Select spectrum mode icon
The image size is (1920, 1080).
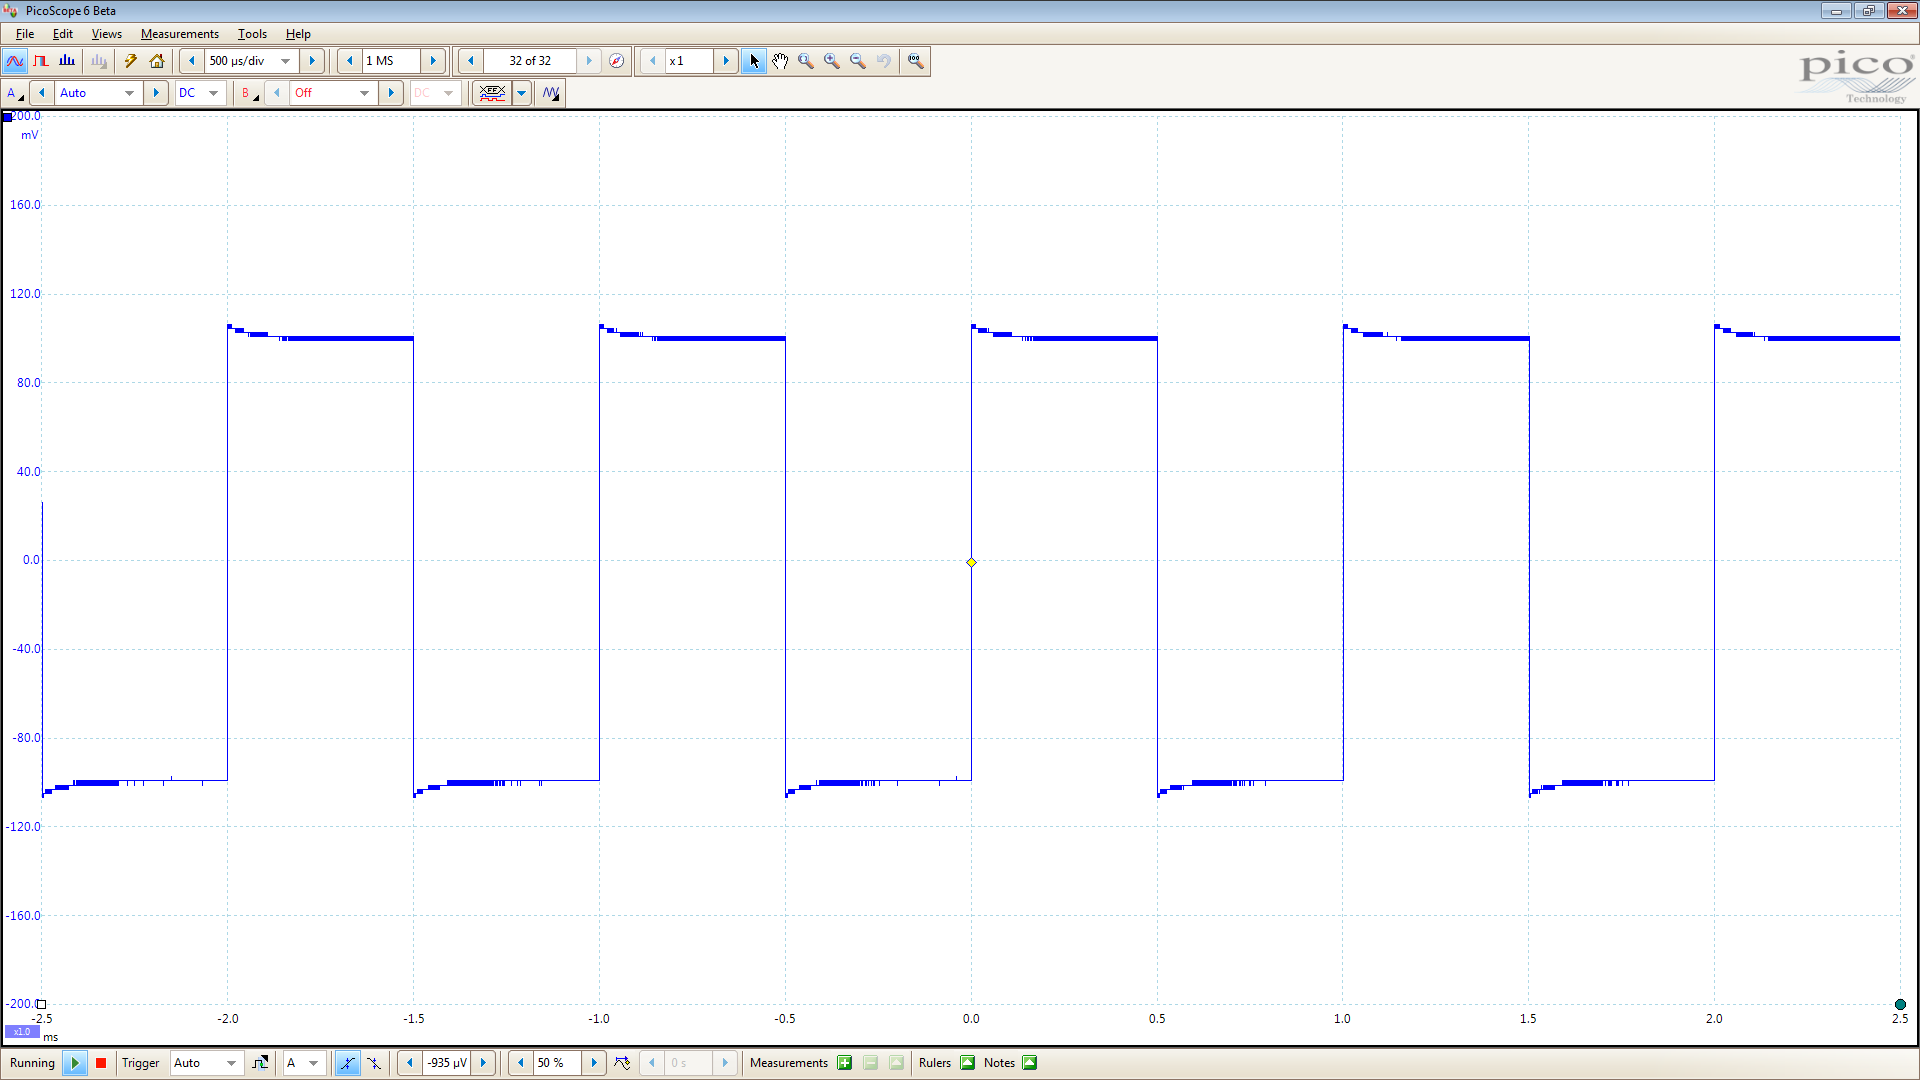click(67, 61)
